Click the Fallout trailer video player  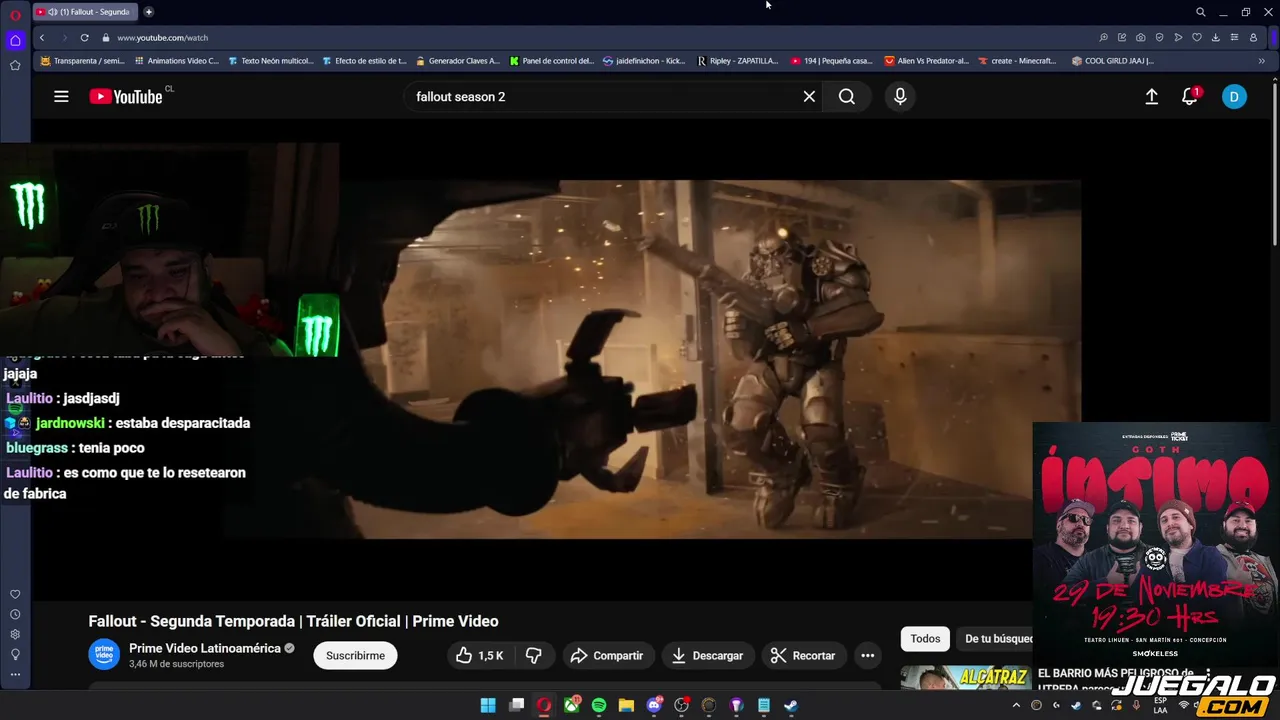pyautogui.click(x=651, y=360)
